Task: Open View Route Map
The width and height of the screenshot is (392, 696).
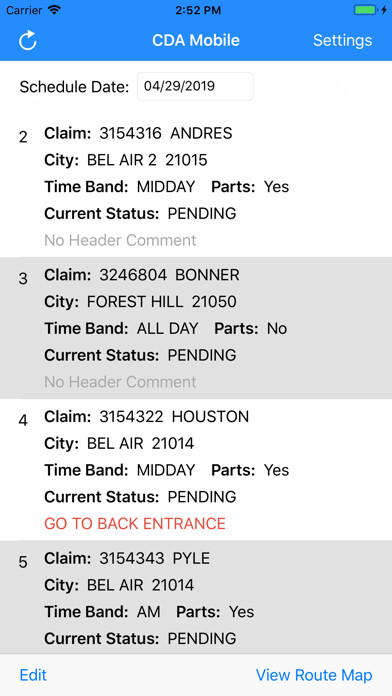Action: pos(314,675)
